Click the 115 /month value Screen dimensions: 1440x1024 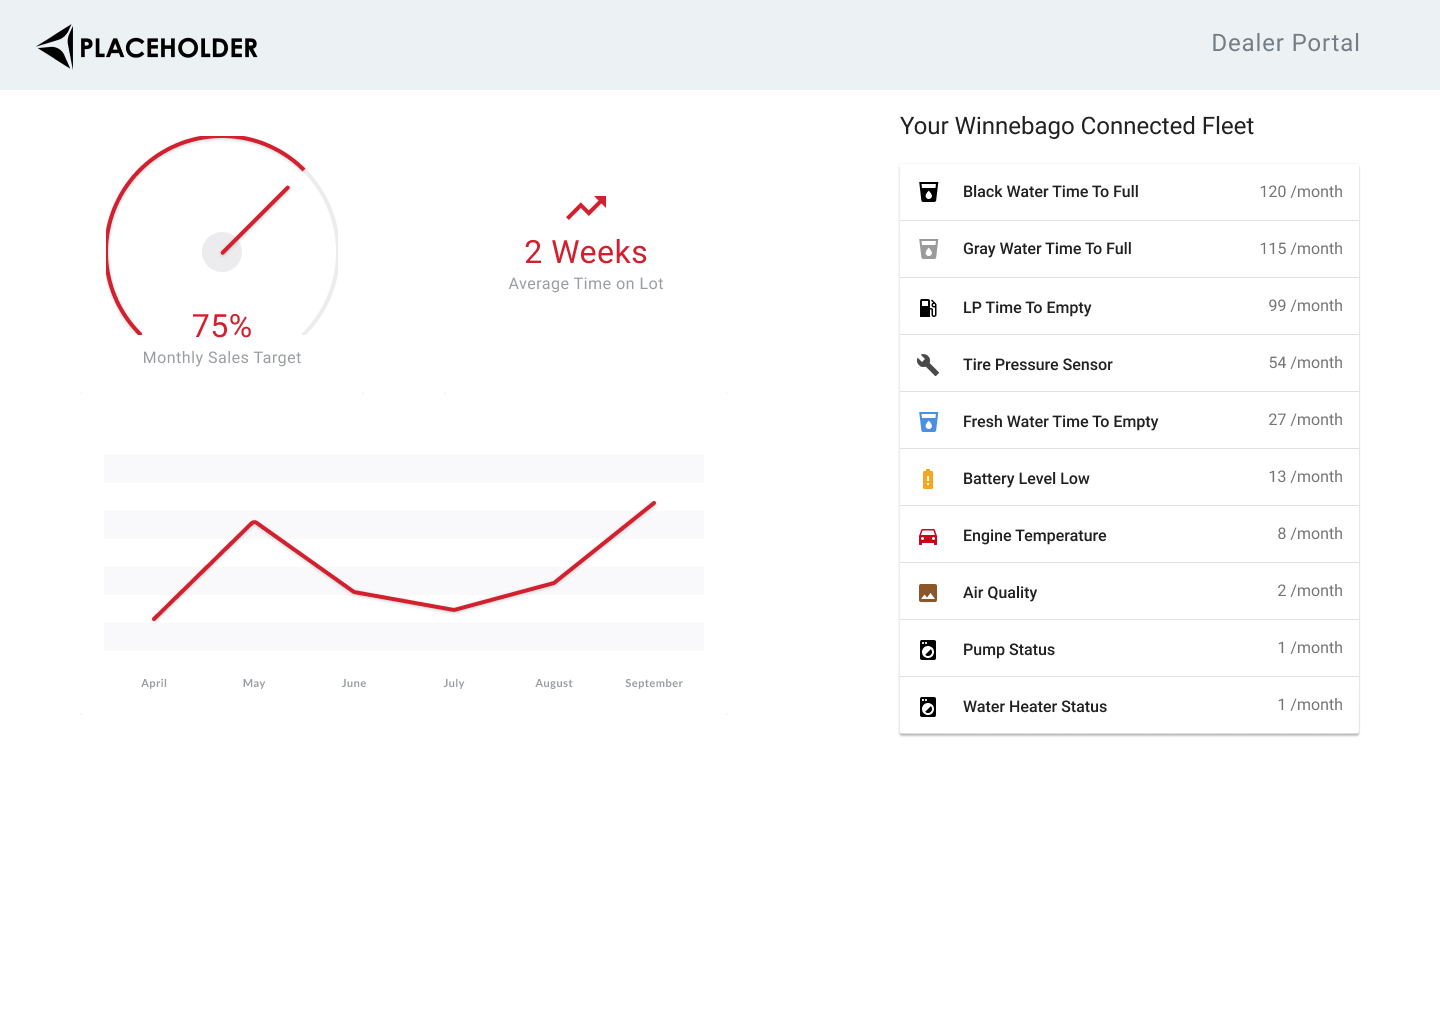[x=1301, y=249]
